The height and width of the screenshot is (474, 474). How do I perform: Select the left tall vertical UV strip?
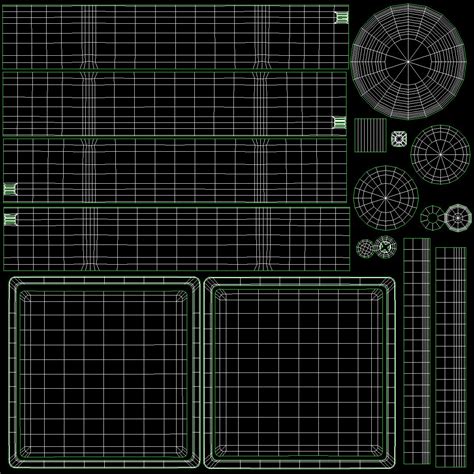(x=417, y=351)
